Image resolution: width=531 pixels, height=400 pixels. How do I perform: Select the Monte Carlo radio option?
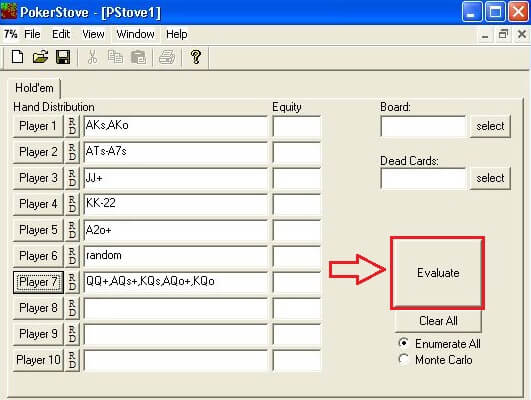(x=403, y=359)
